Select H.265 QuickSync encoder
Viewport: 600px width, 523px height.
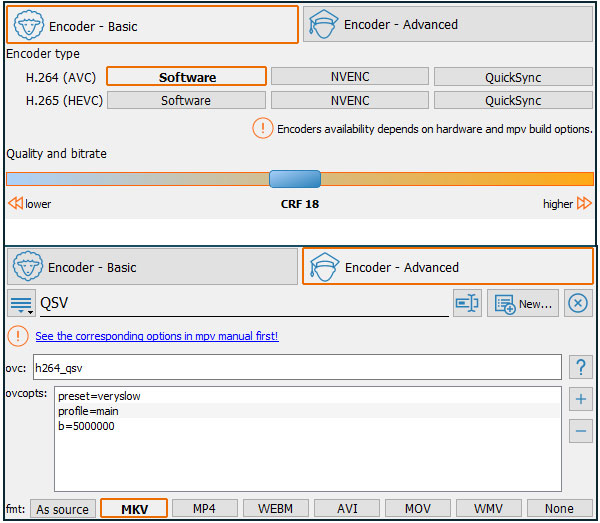tap(513, 101)
